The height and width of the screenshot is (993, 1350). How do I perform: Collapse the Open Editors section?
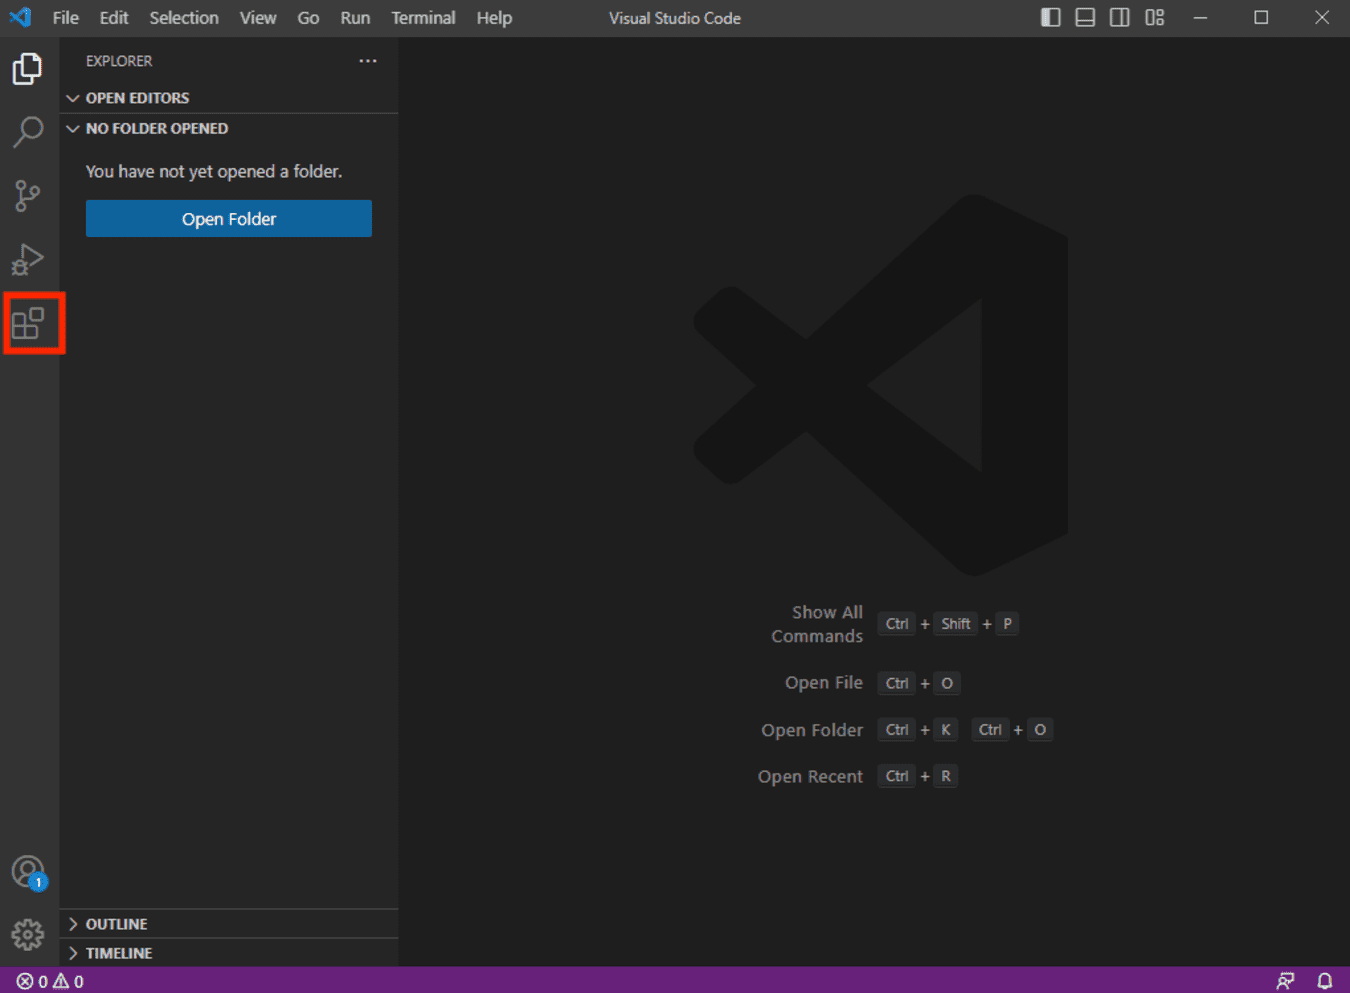click(x=229, y=98)
